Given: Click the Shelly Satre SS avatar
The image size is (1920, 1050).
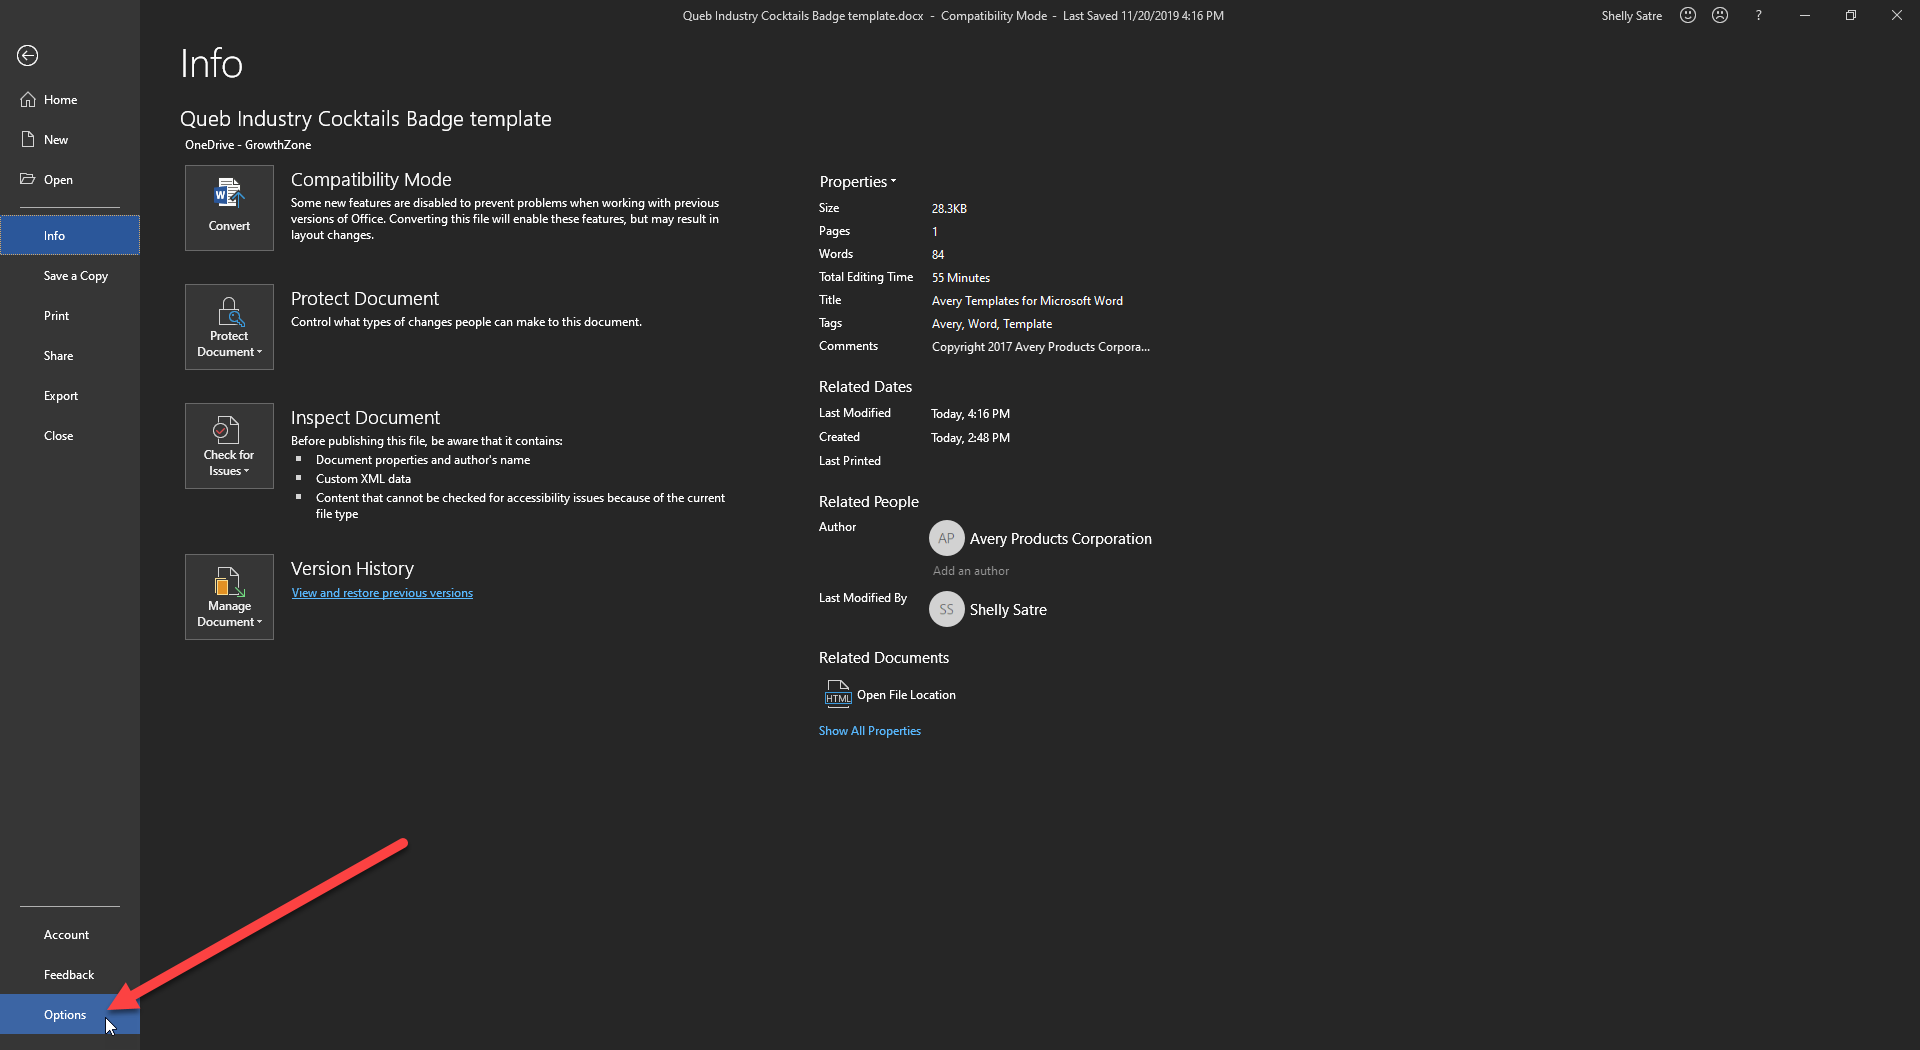Looking at the screenshot, I should click(x=946, y=610).
